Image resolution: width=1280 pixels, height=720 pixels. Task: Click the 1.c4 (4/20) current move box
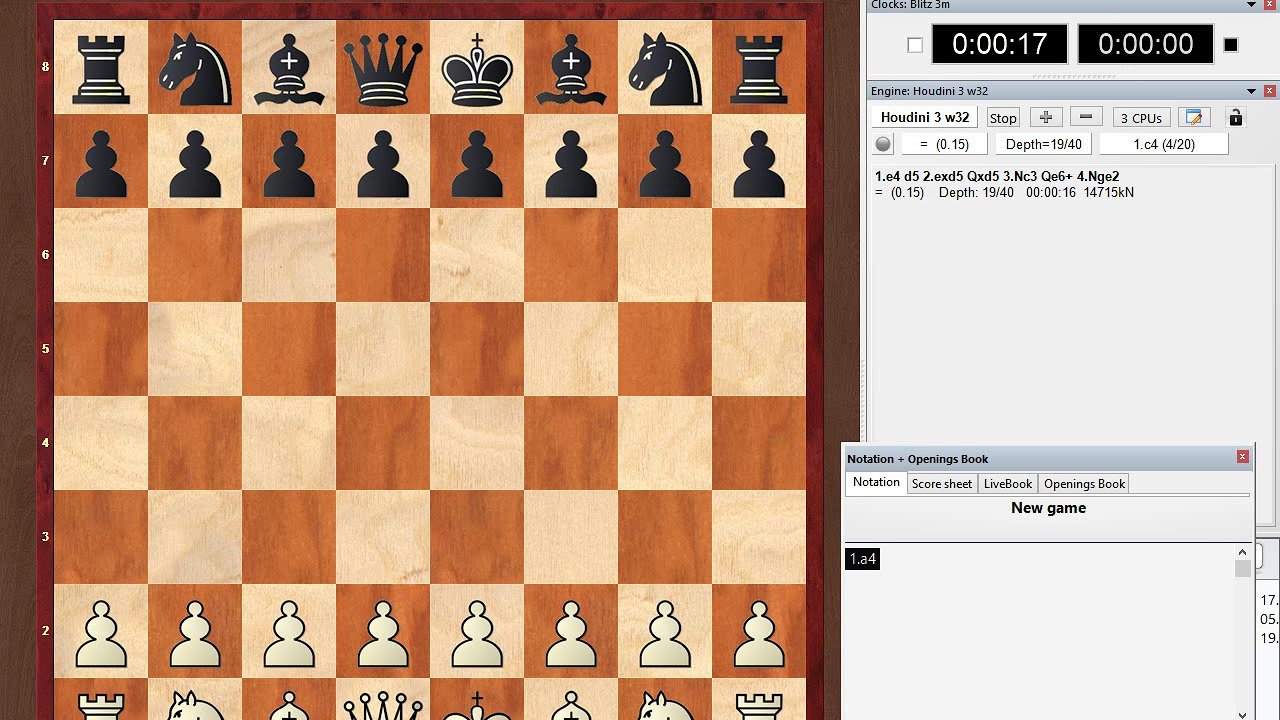1164,144
